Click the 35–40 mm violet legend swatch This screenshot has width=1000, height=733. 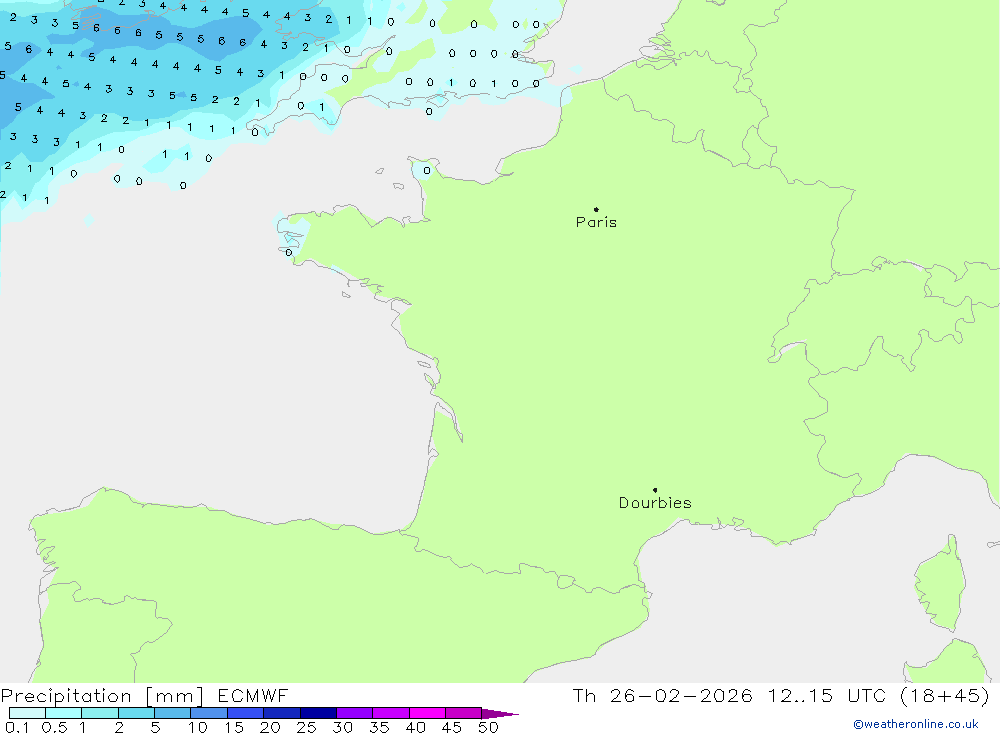coord(390,713)
